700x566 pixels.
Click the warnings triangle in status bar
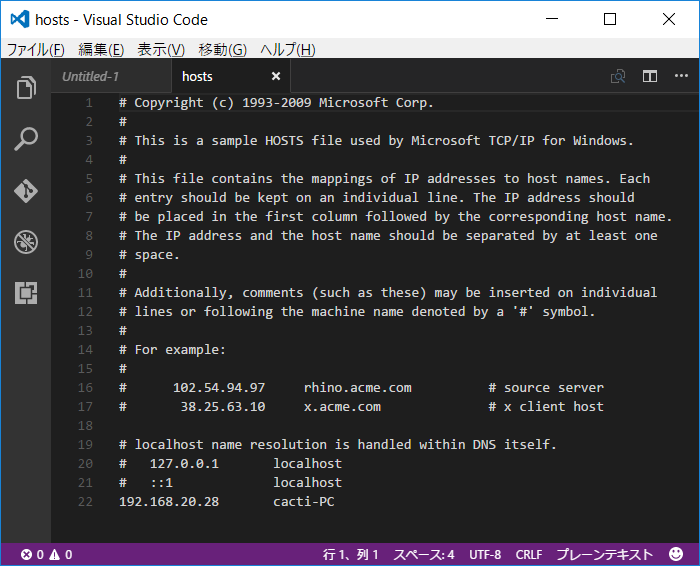click(54, 554)
